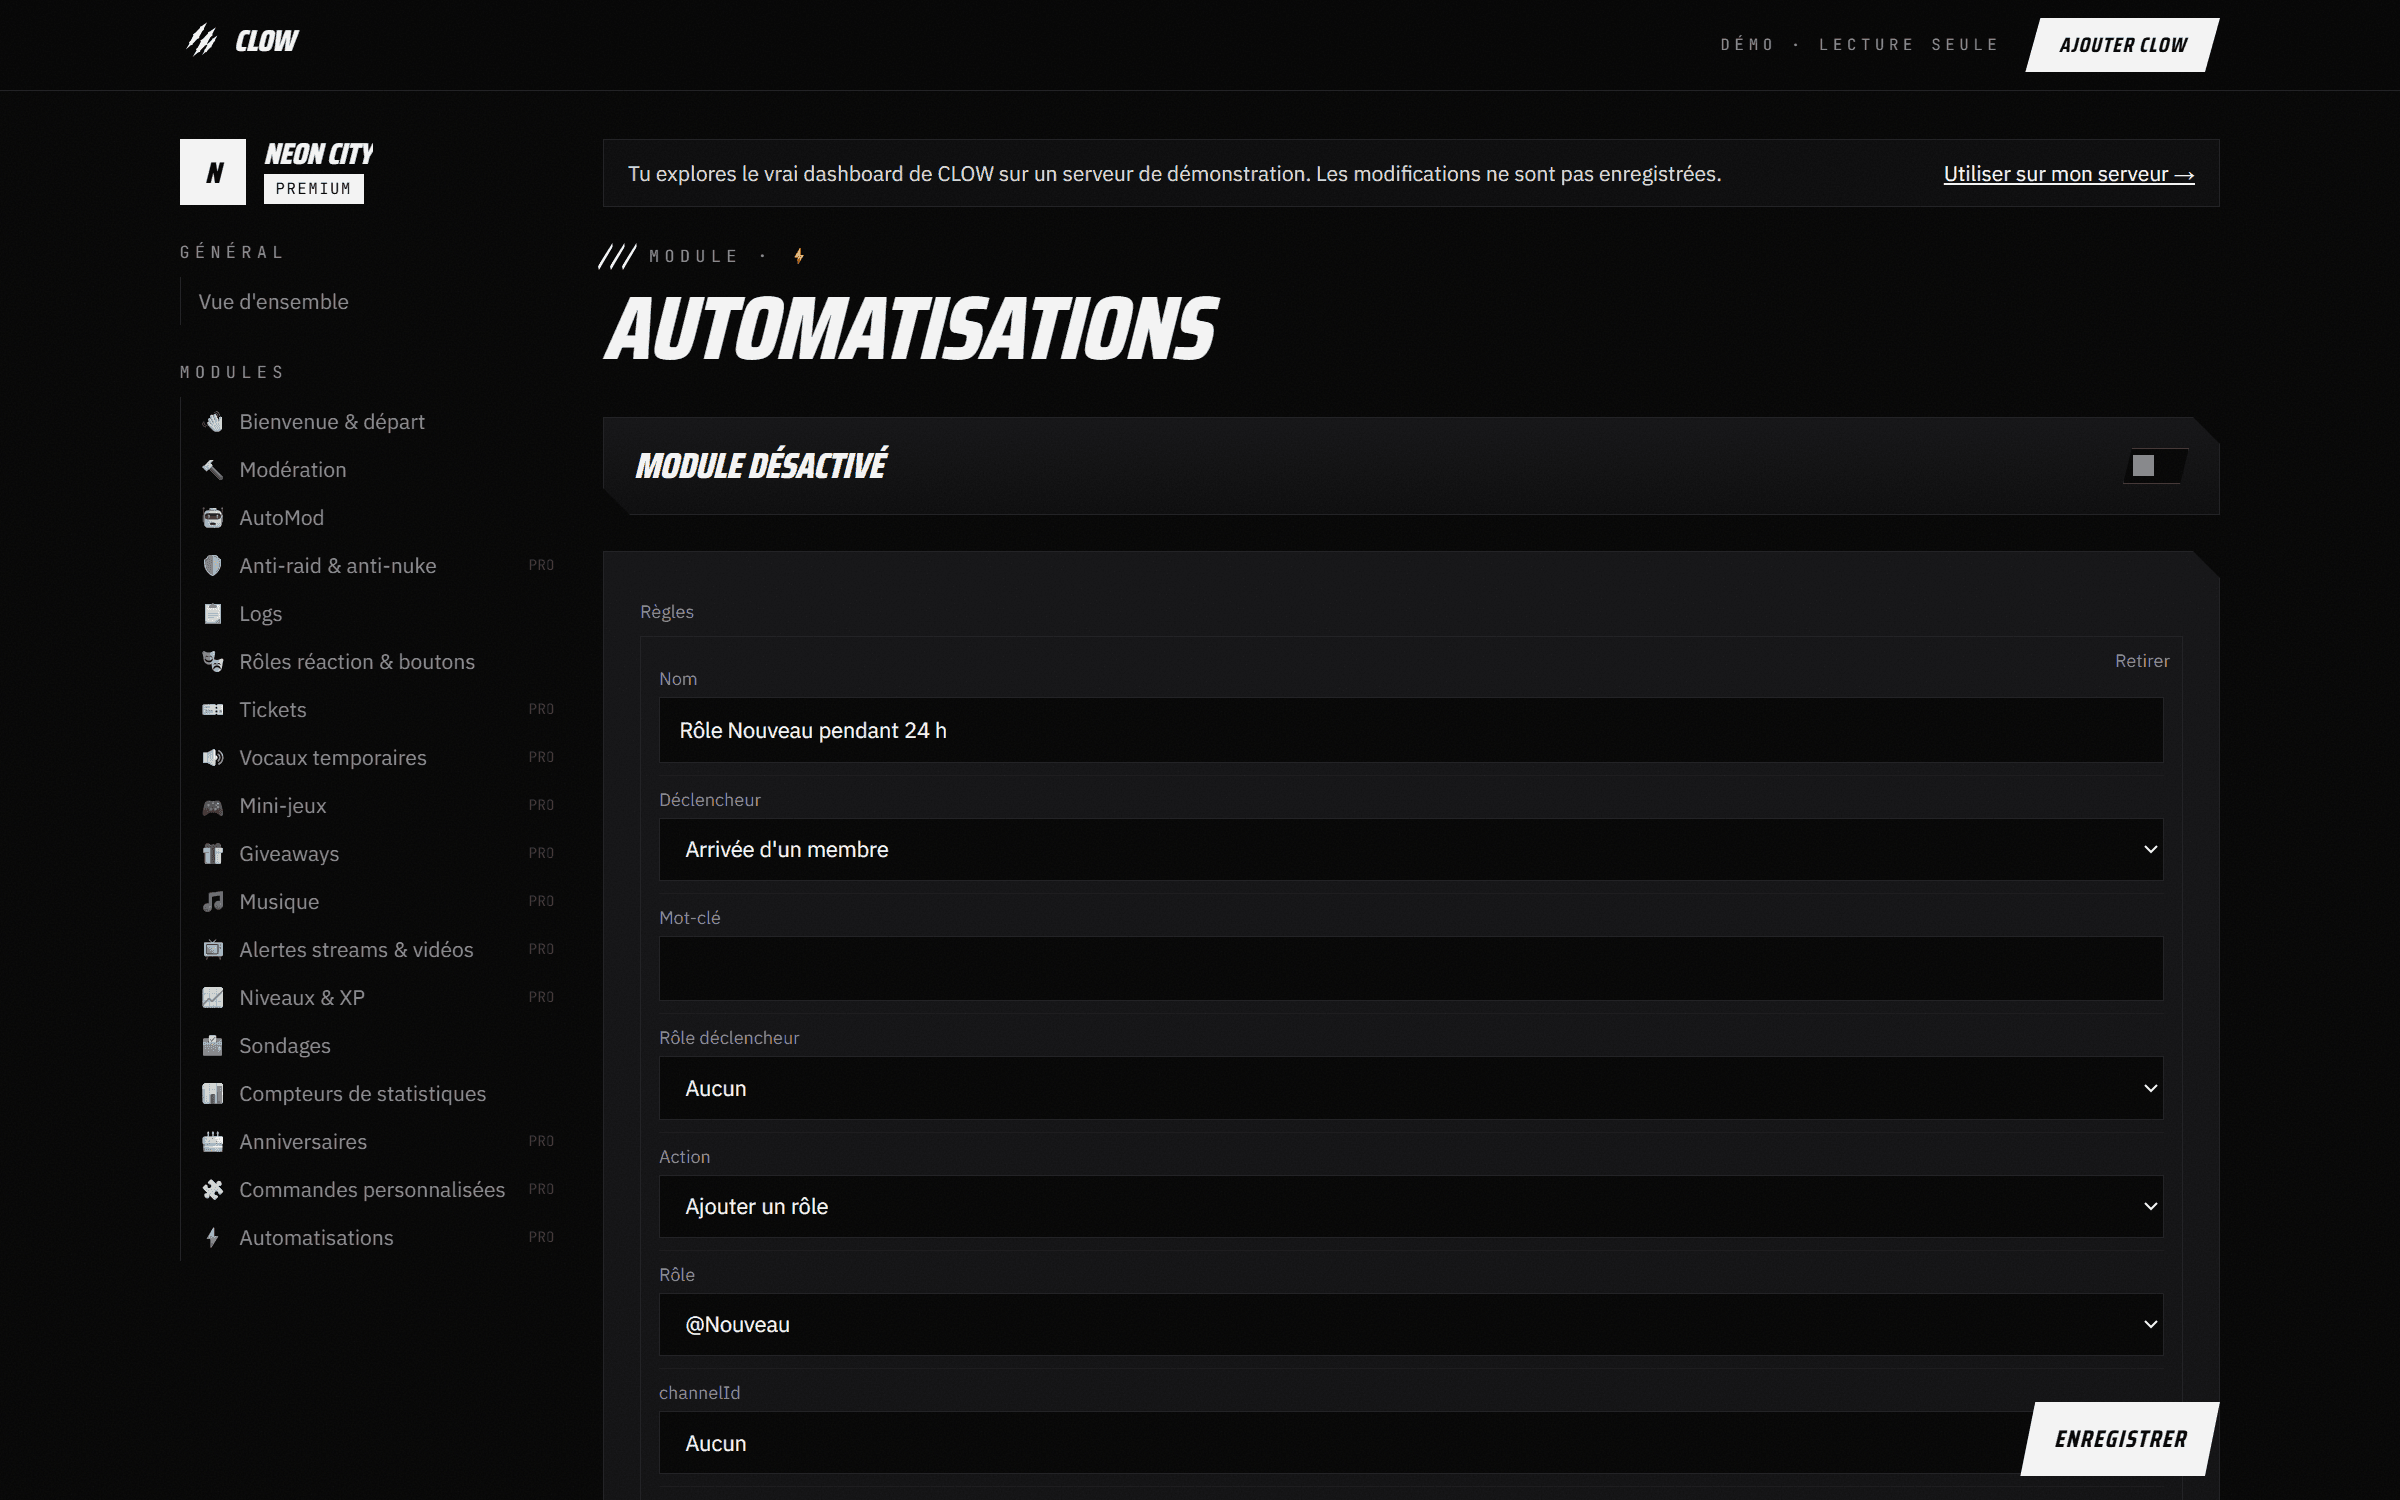The image size is (2400, 1500).
Task: Click the Neon City server avatar
Action: (213, 172)
